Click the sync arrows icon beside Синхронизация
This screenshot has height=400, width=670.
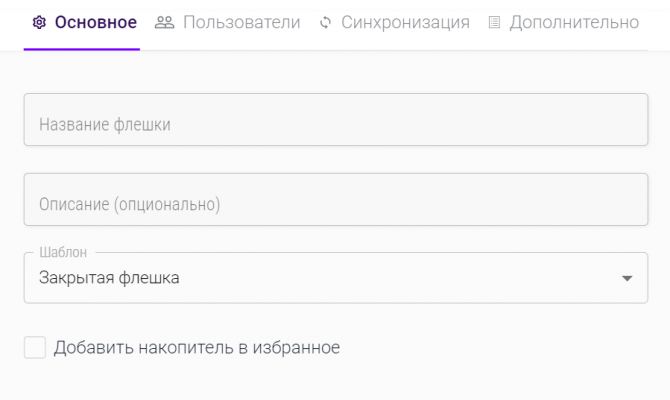coord(325,22)
